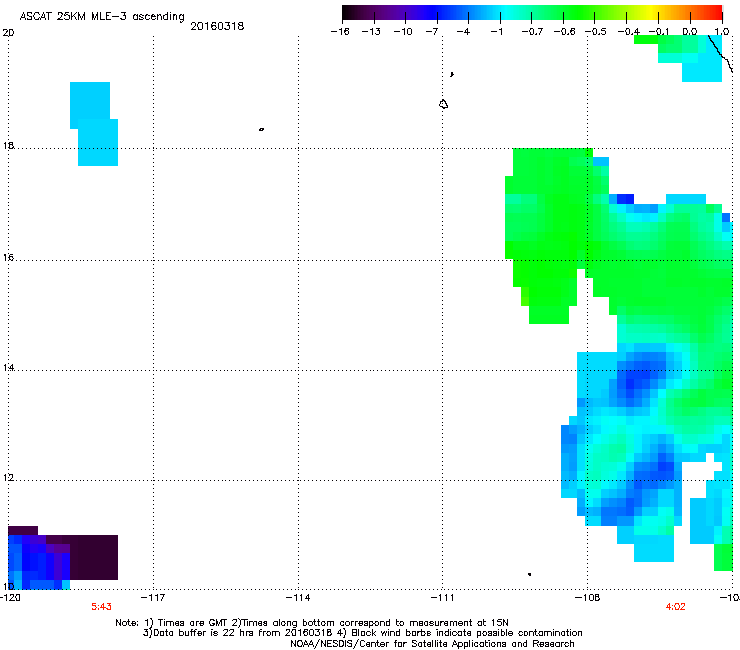Click the latitude label 16
The width and height of the screenshot is (740, 650).
tap(8, 257)
